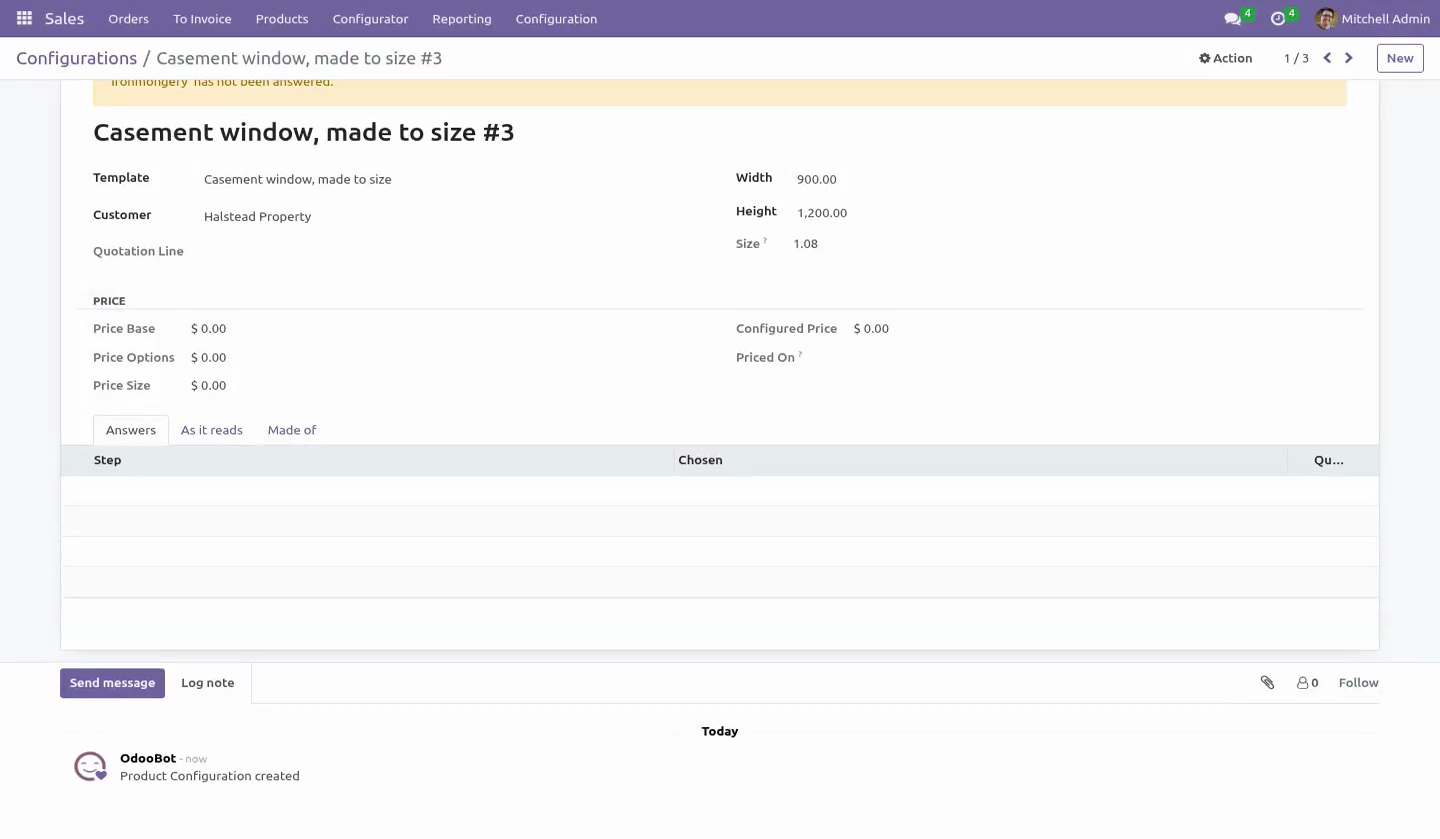Click the paperclip attachments icon
Image resolution: width=1440 pixels, height=839 pixels.
coord(1267,683)
